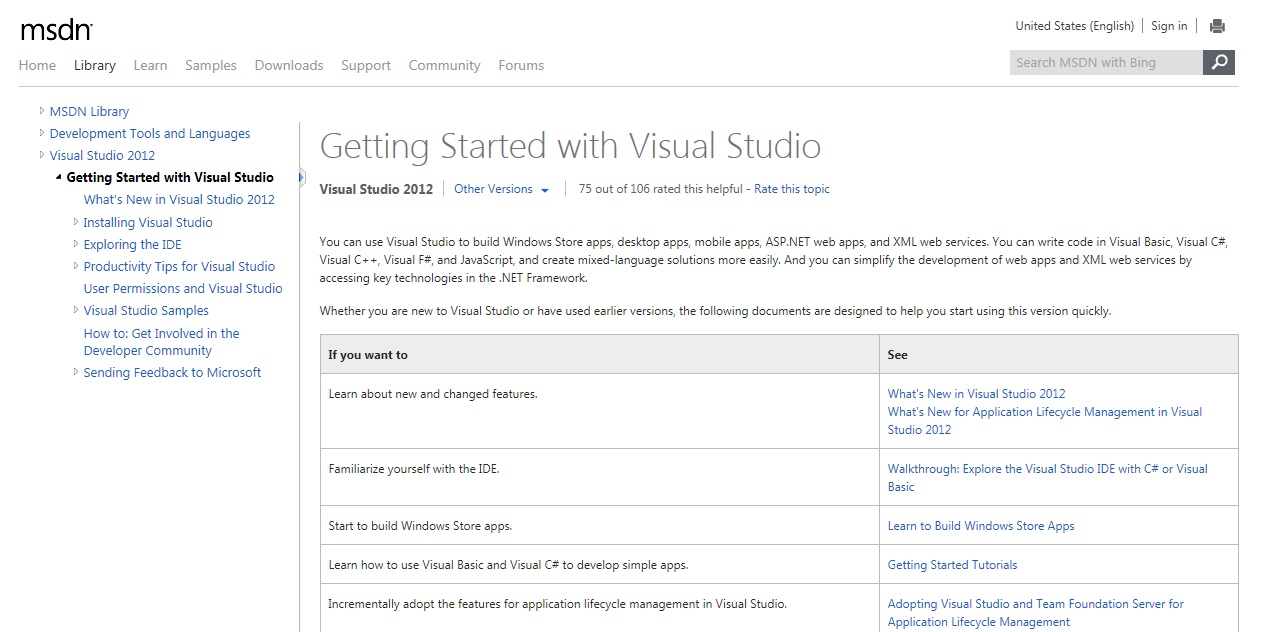Open Learn to Build Windows Store Apps link

[980, 526]
